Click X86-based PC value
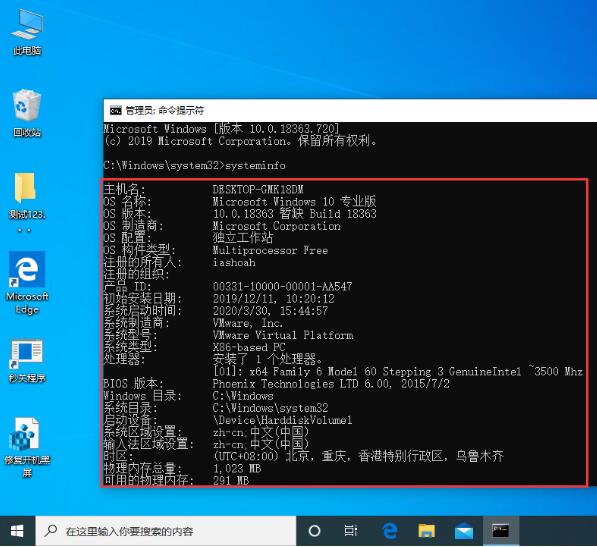Screen dimensions: 597x547 point(249,347)
